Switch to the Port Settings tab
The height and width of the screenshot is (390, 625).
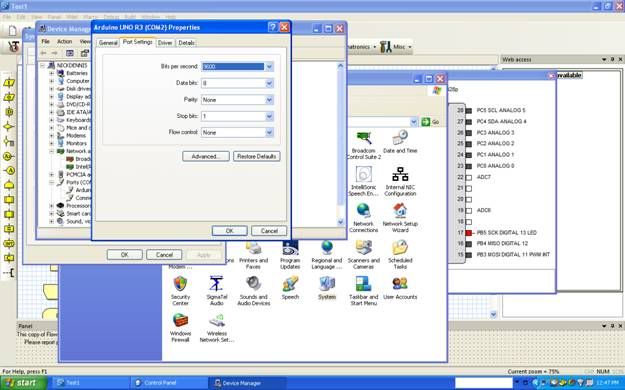point(138,42)
